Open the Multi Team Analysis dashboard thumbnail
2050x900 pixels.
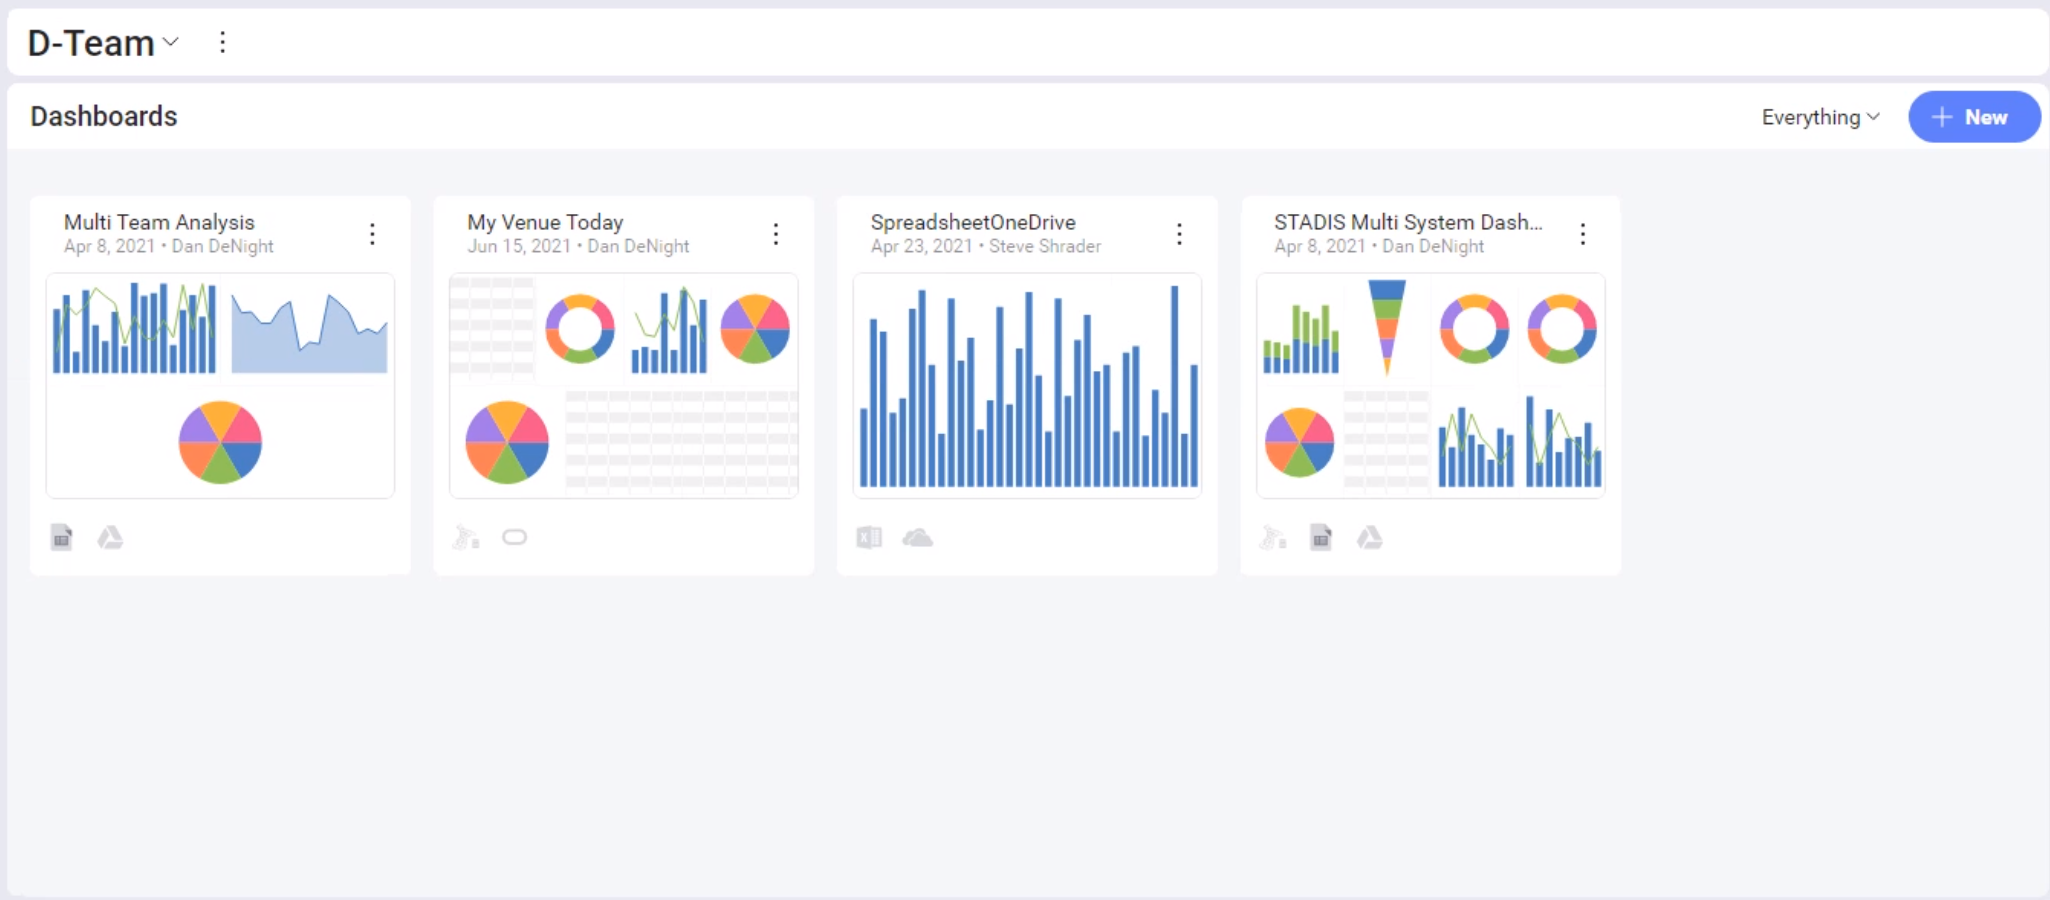220,386
